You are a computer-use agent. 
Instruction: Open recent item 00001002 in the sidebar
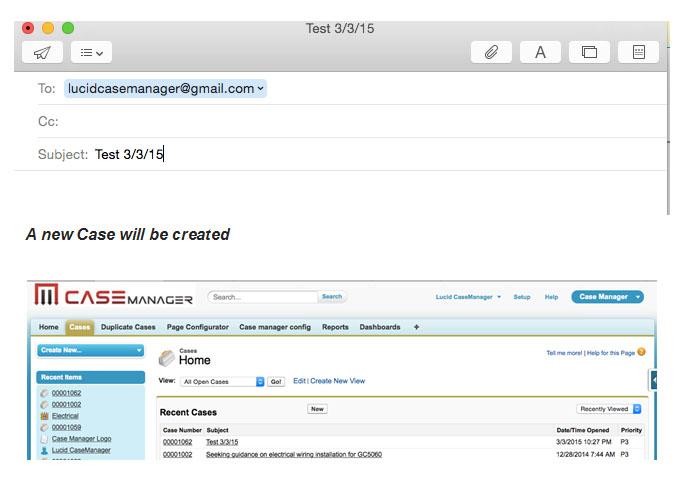point(66,404)
